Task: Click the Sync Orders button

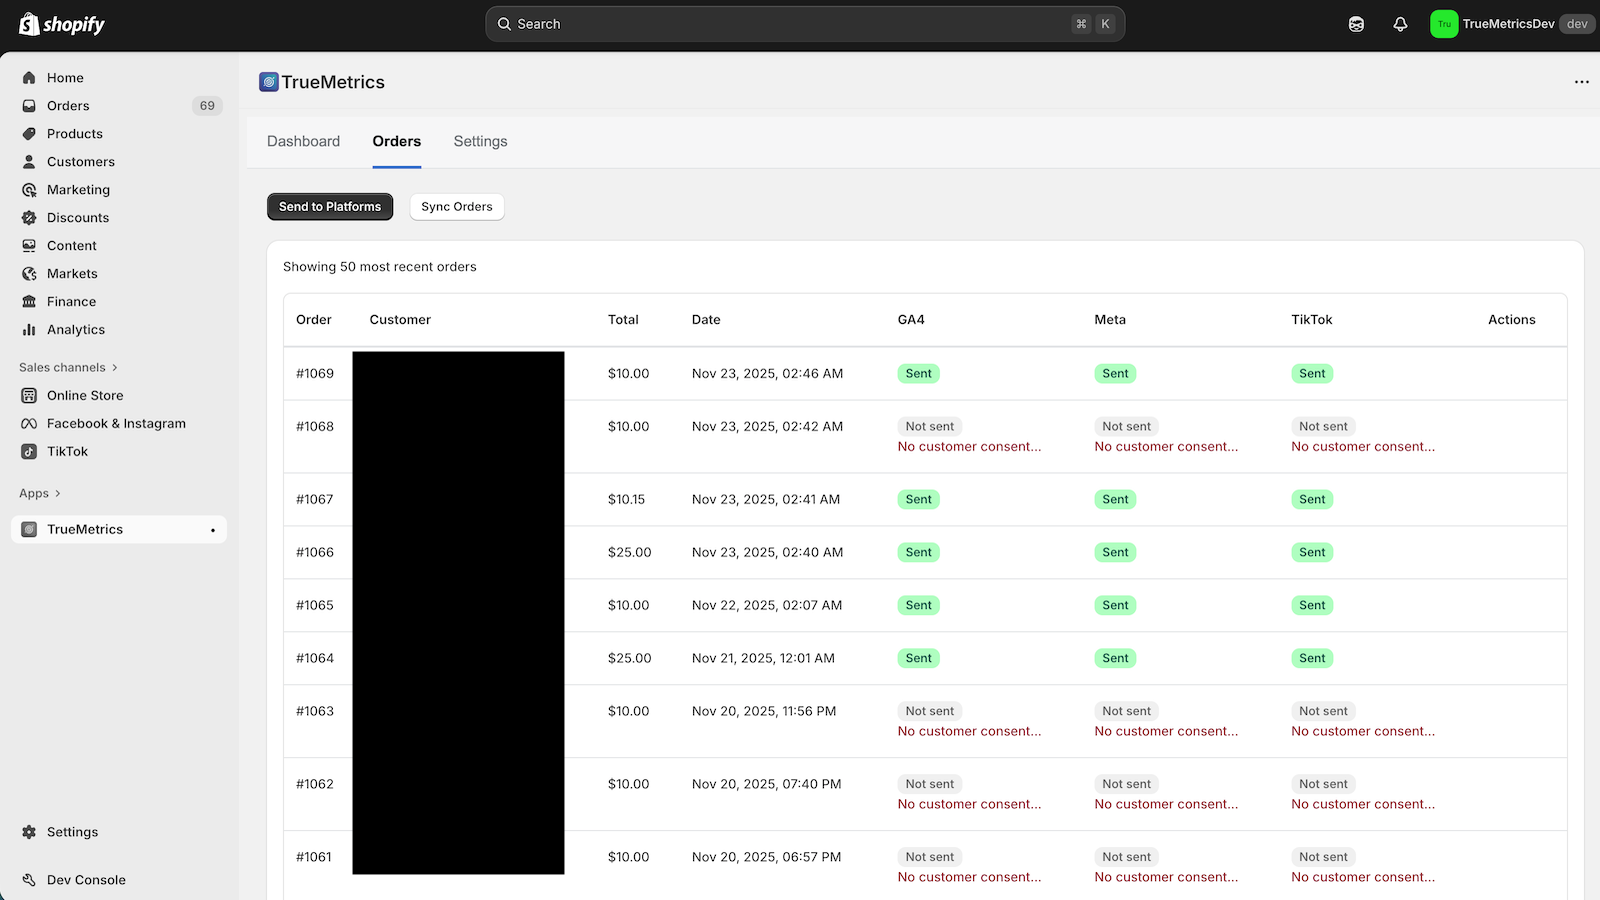Action: (x=457, y=207)
